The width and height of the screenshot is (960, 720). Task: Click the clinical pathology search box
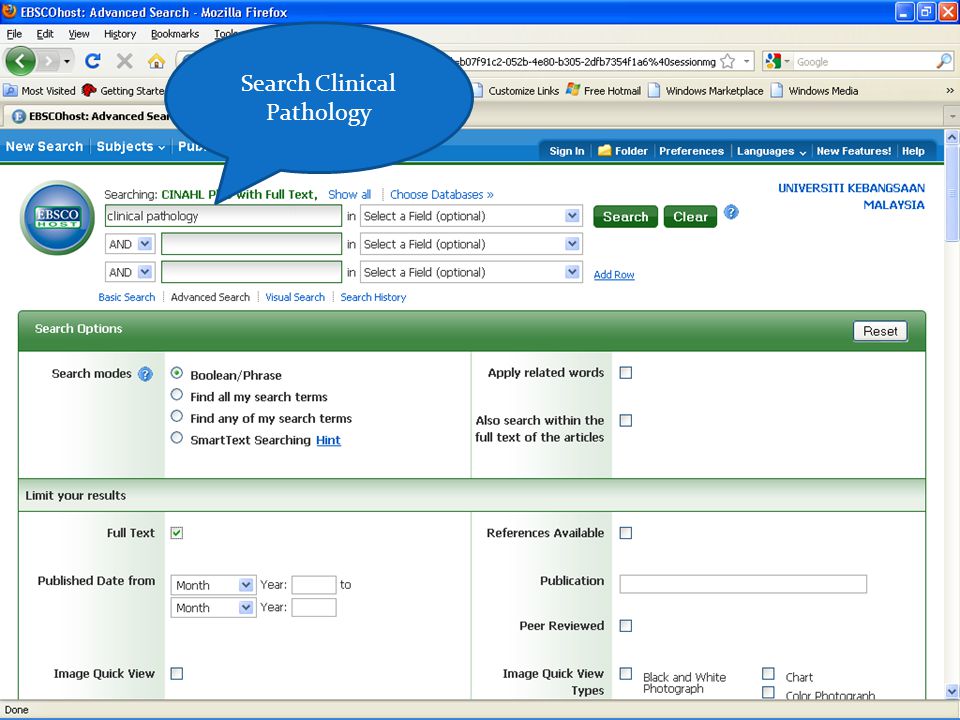223,216
